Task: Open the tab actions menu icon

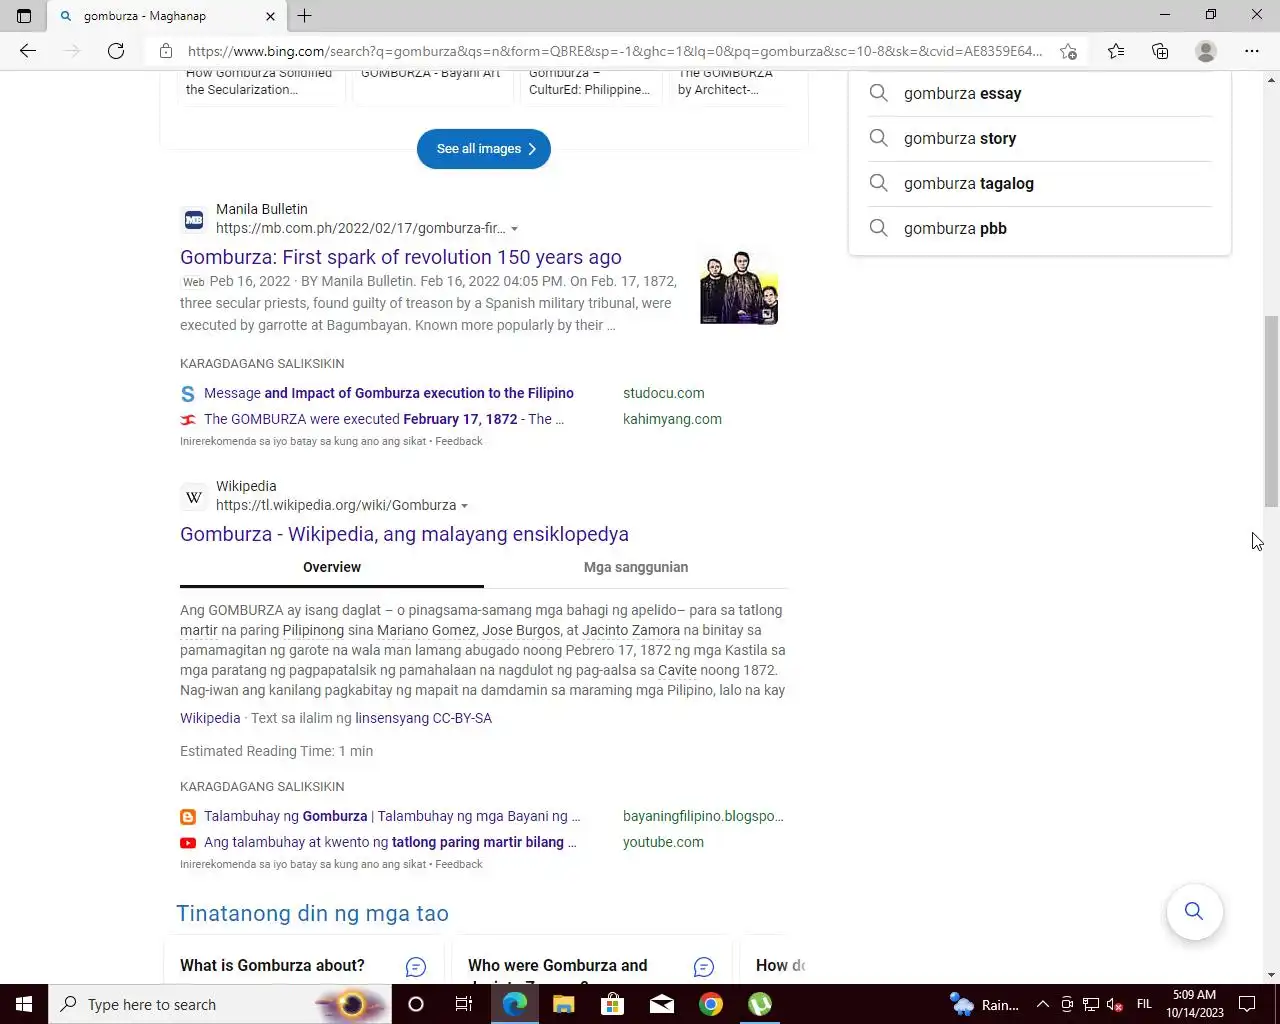Action: tap(24, 16)
